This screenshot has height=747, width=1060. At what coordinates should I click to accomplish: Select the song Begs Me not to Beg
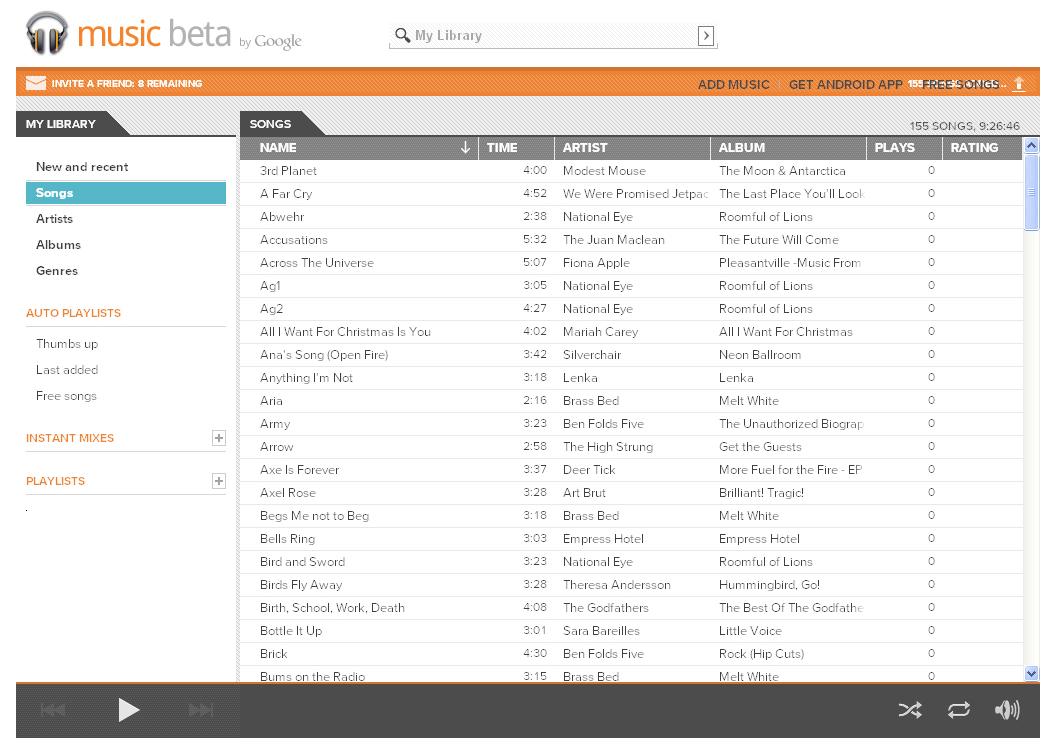click(x=314, y=516)
